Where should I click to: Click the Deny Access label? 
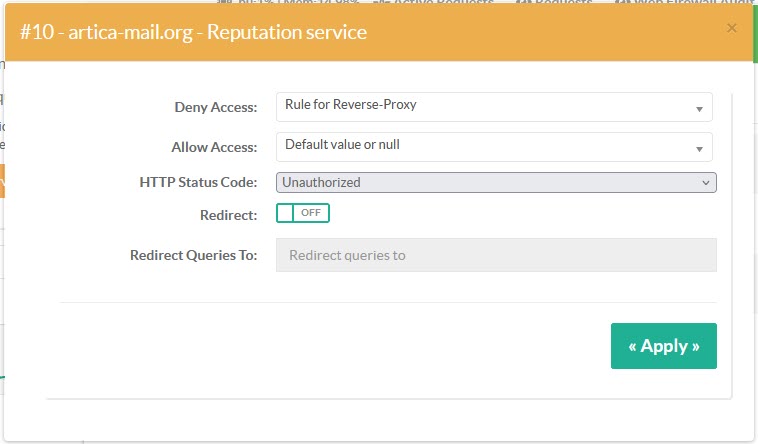216,107
